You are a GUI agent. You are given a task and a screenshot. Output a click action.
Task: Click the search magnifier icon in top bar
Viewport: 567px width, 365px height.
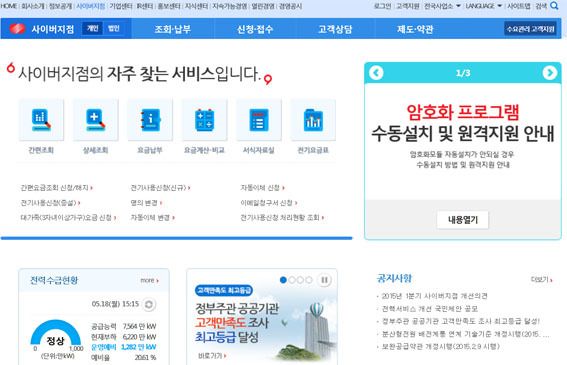[554, 5]
